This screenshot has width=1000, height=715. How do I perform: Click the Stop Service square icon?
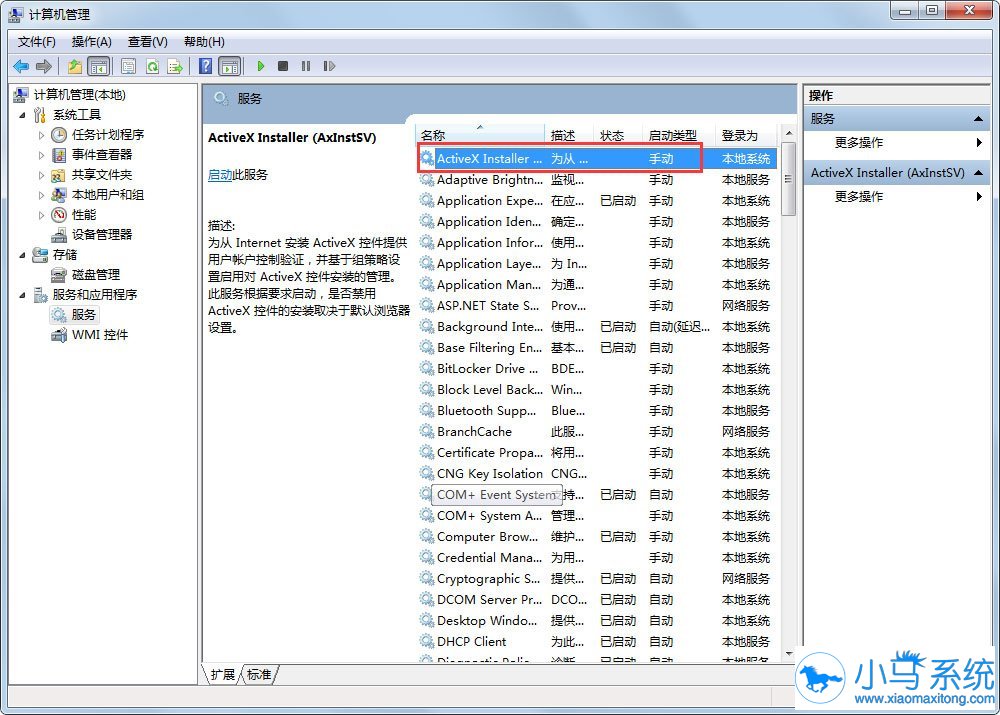pos(283,66)
